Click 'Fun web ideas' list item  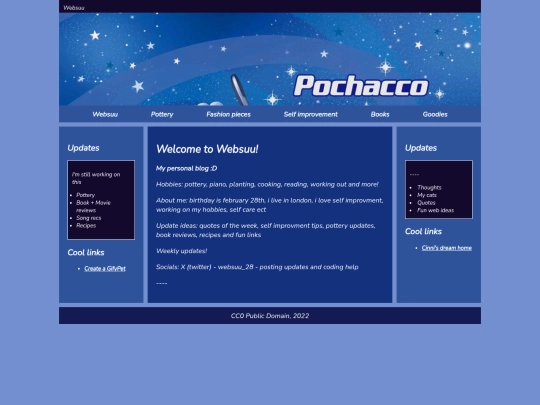click(435, 210)
